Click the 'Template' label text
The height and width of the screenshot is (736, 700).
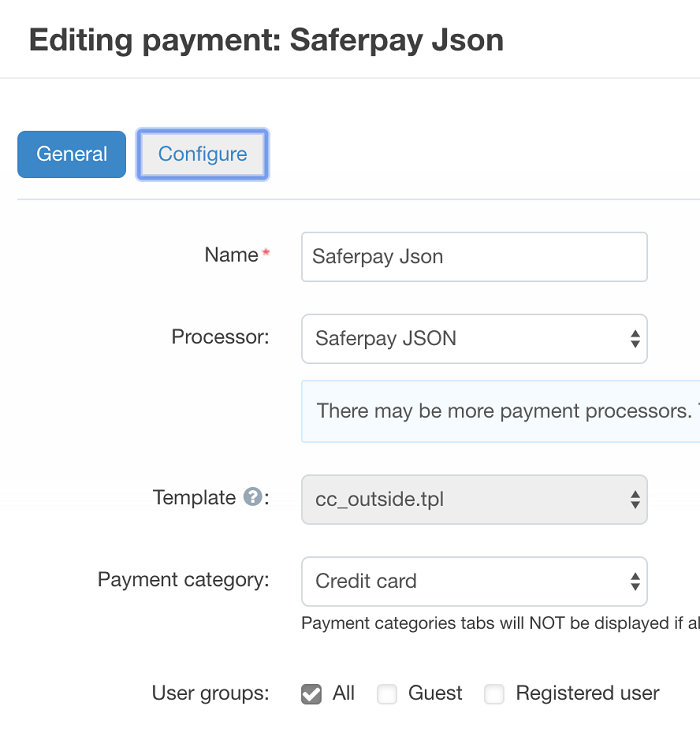point(194,497)
